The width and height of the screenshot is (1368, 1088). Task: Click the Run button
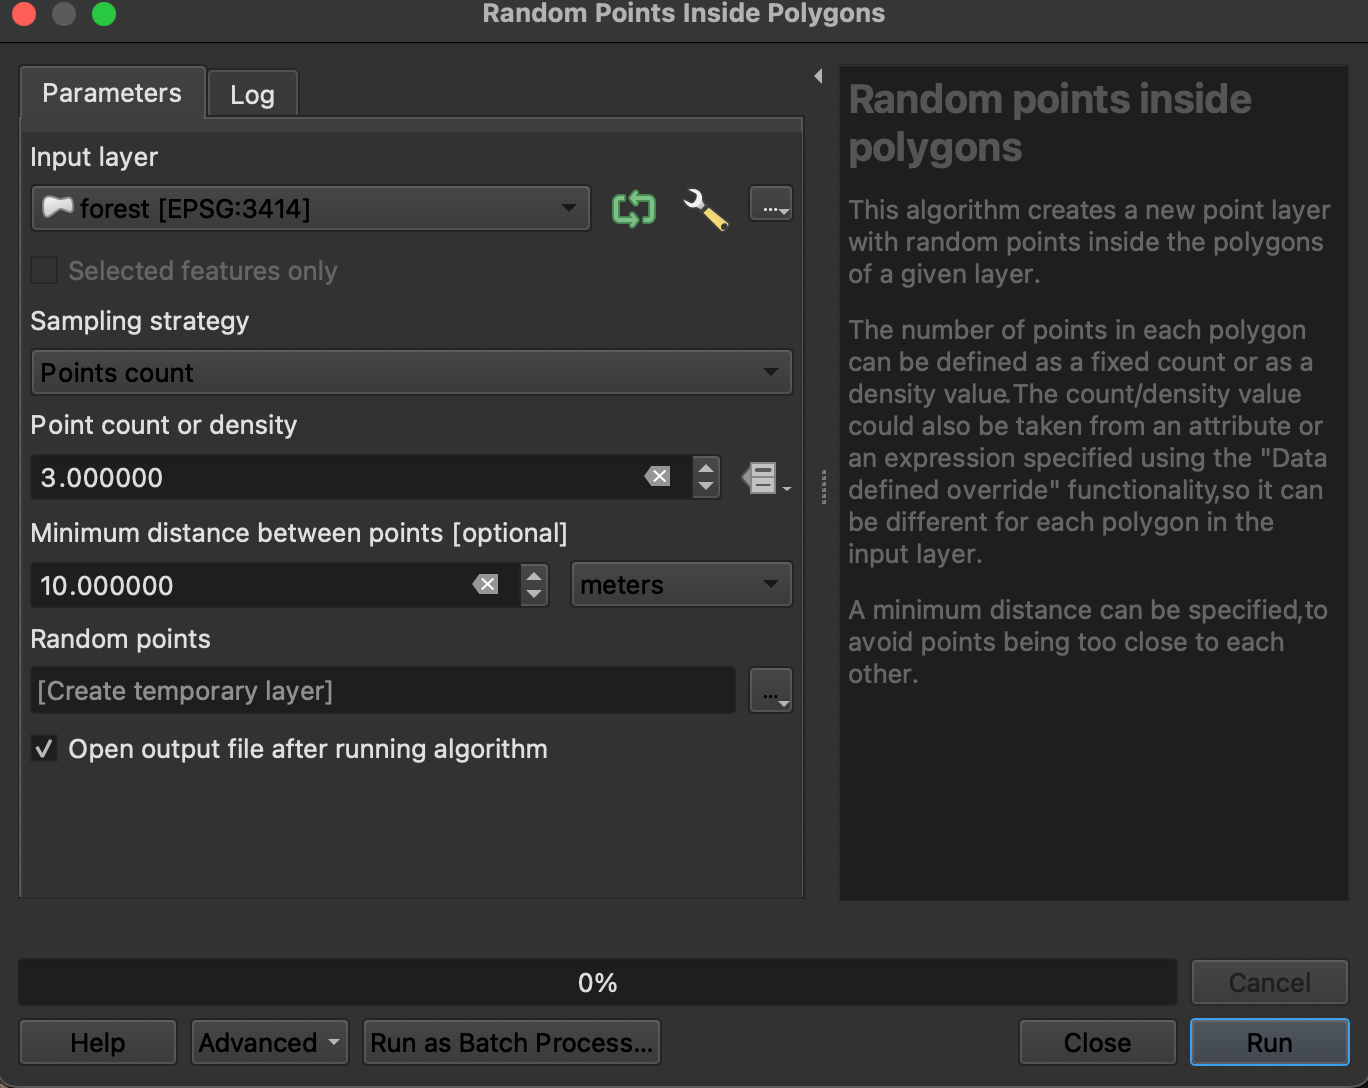(x=1269, y=1043)
